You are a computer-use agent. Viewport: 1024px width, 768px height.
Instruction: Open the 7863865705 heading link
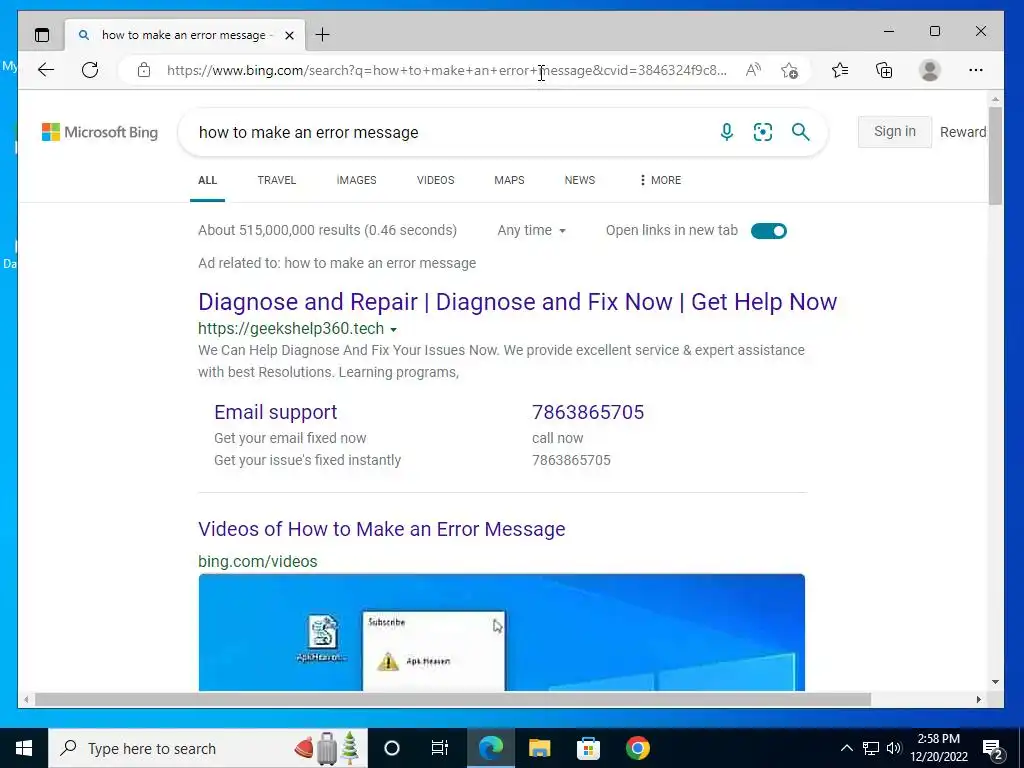tap(588, 412)
